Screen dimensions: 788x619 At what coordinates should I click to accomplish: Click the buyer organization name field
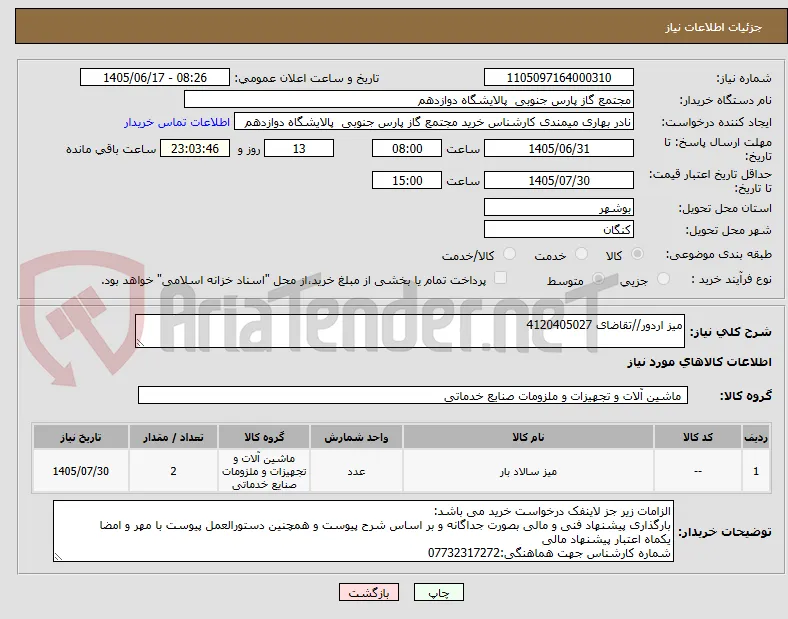pos(409,99)
